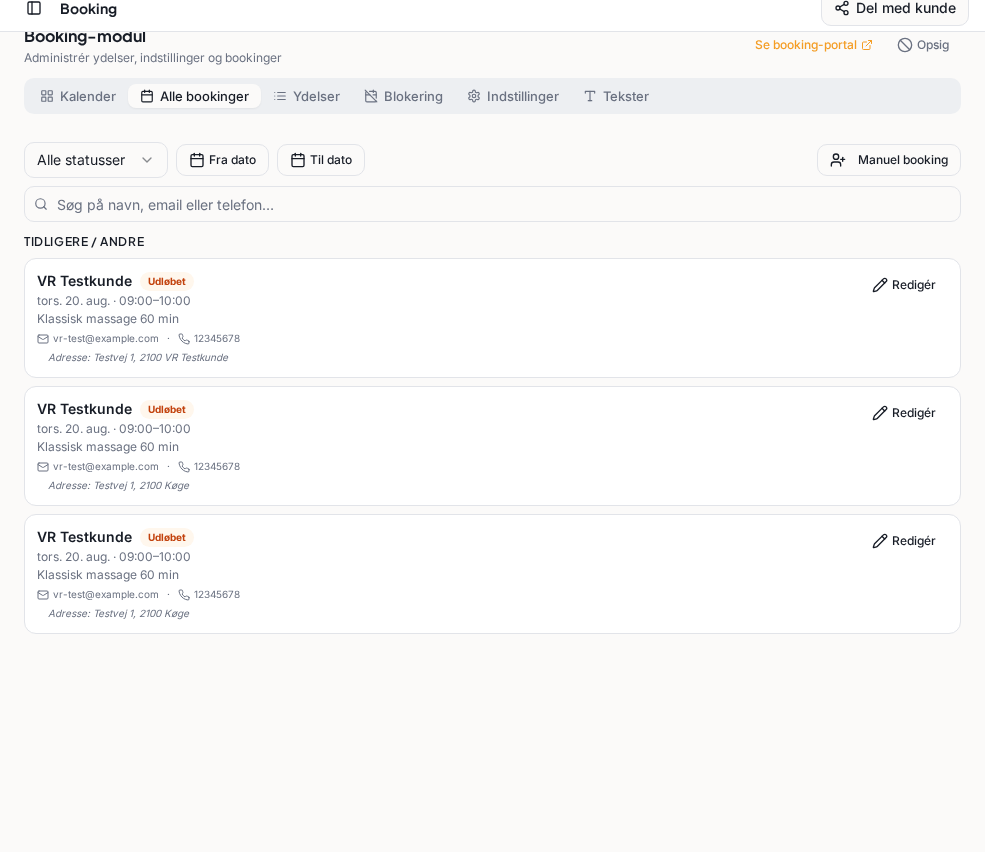Screen dimensions: 985x852
Task: Click Redigér on the Testvej 1, 2100 VR Testkunde booking
Action: tap(904, 285)
